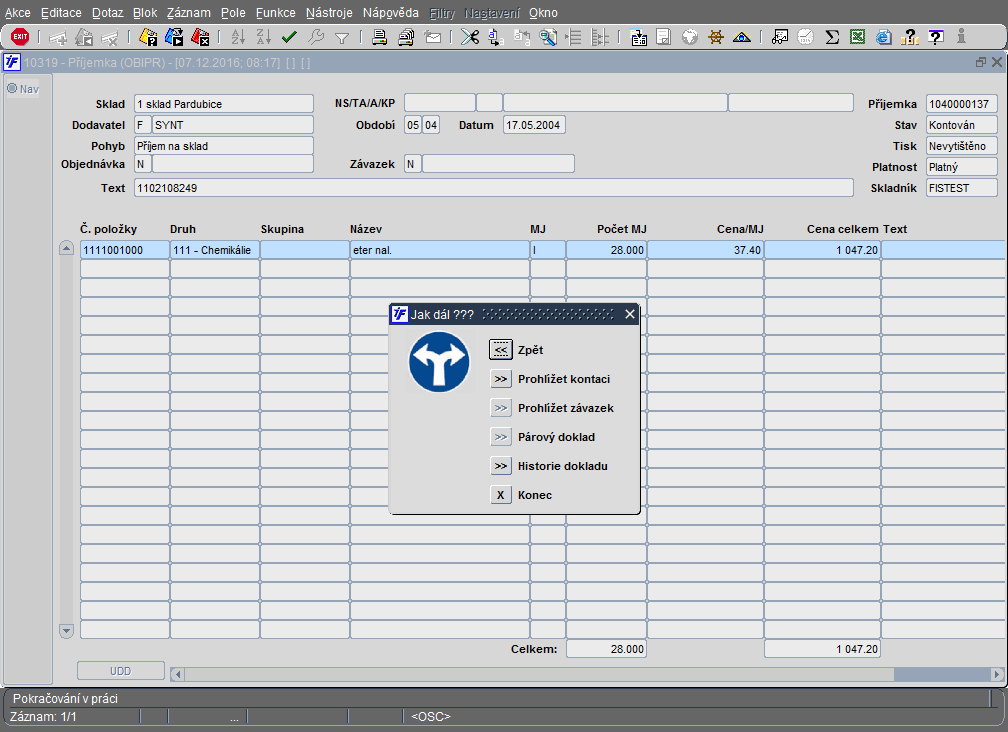
Task: Select the Nav radio button
Action: tap(12, 89)
